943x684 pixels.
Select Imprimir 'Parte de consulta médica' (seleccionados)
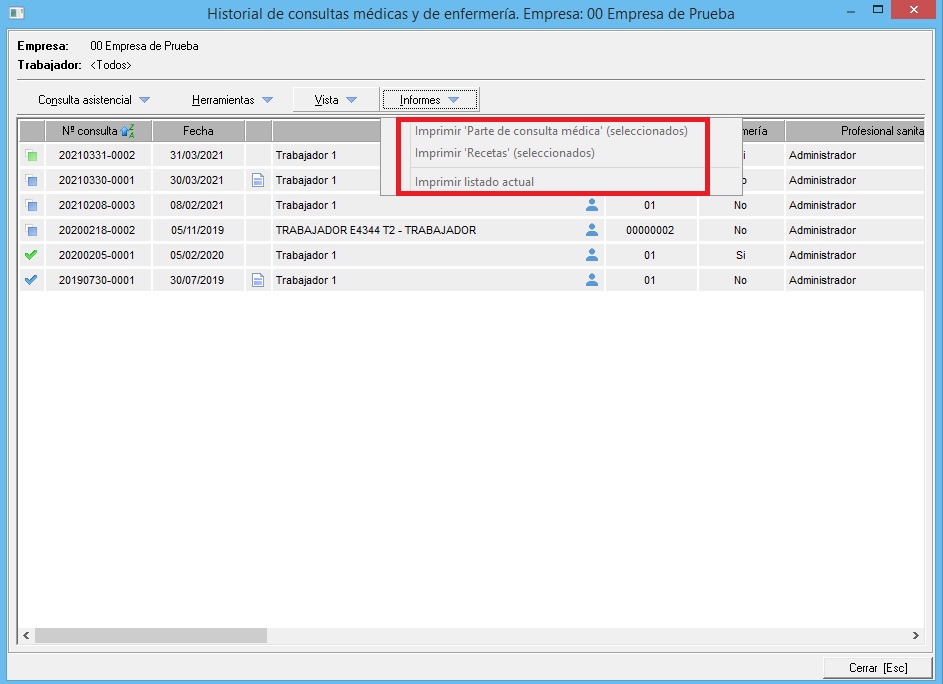point(551,131)
